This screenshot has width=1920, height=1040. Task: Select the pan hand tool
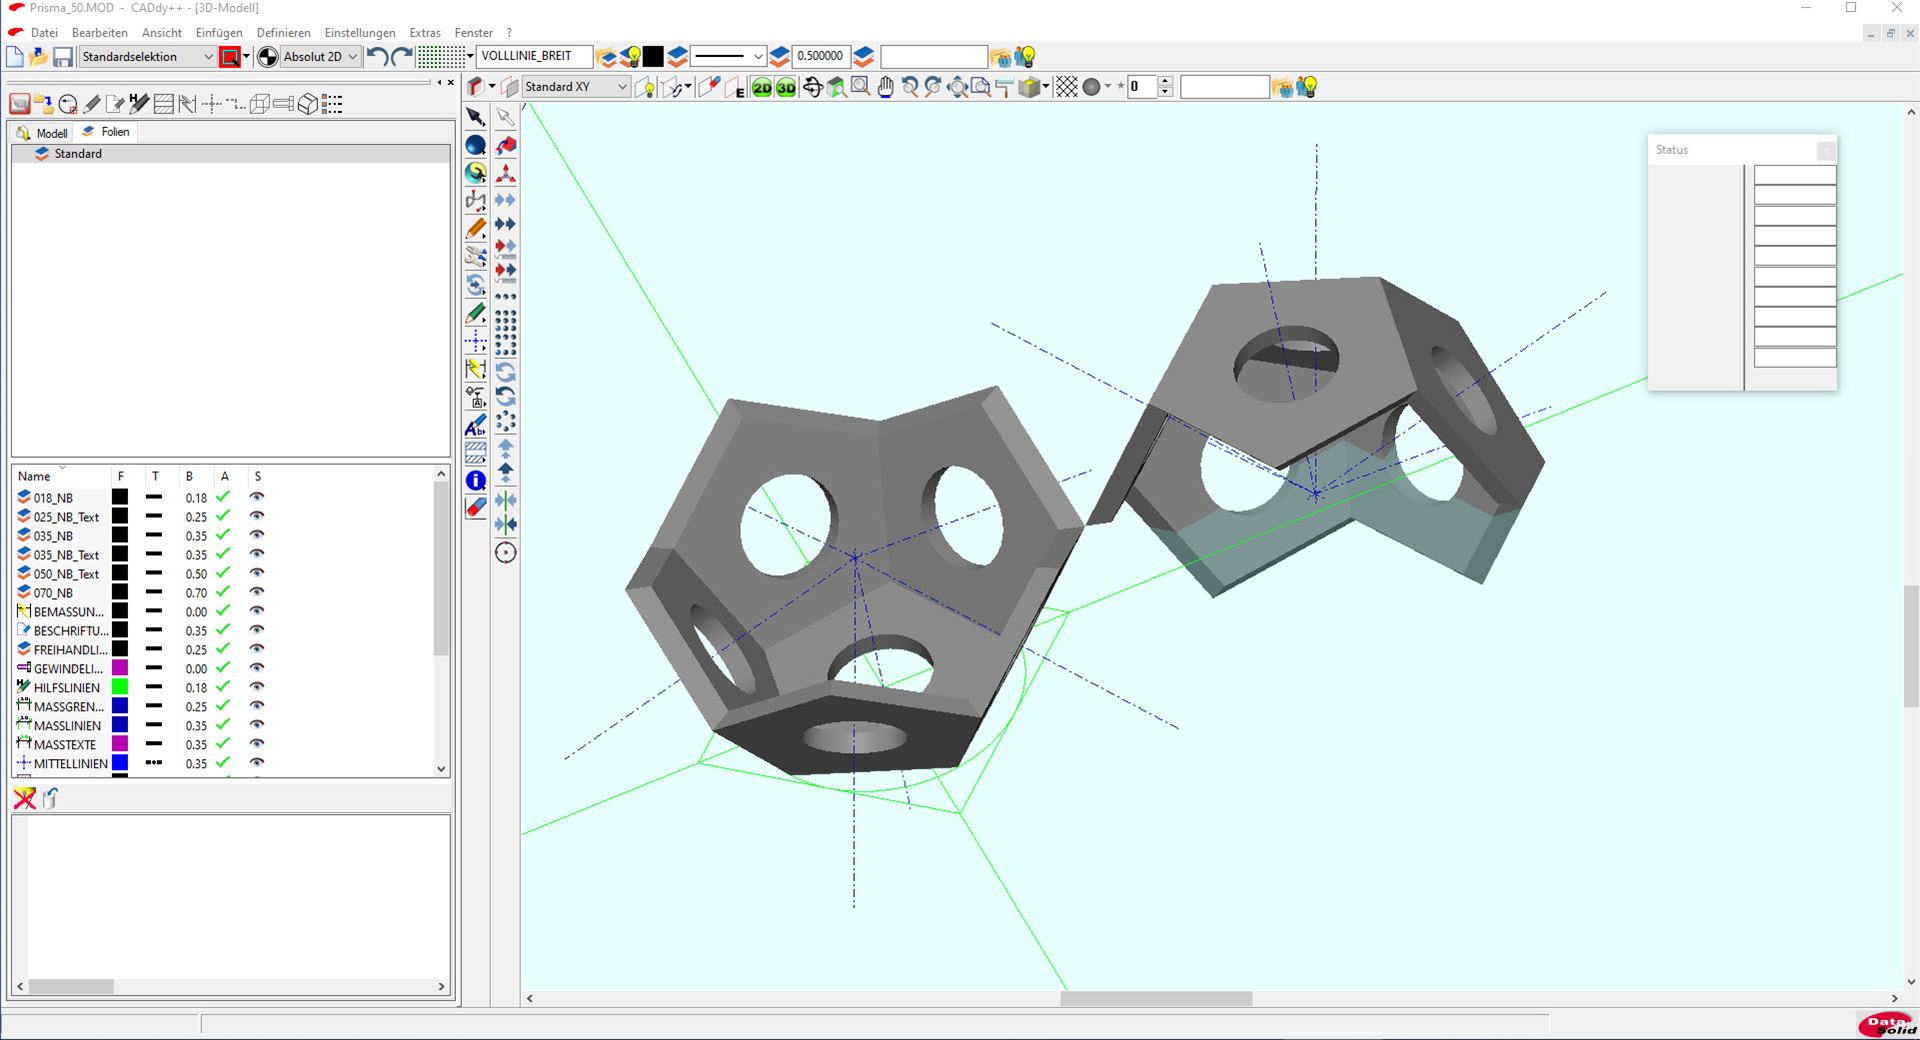885,88
